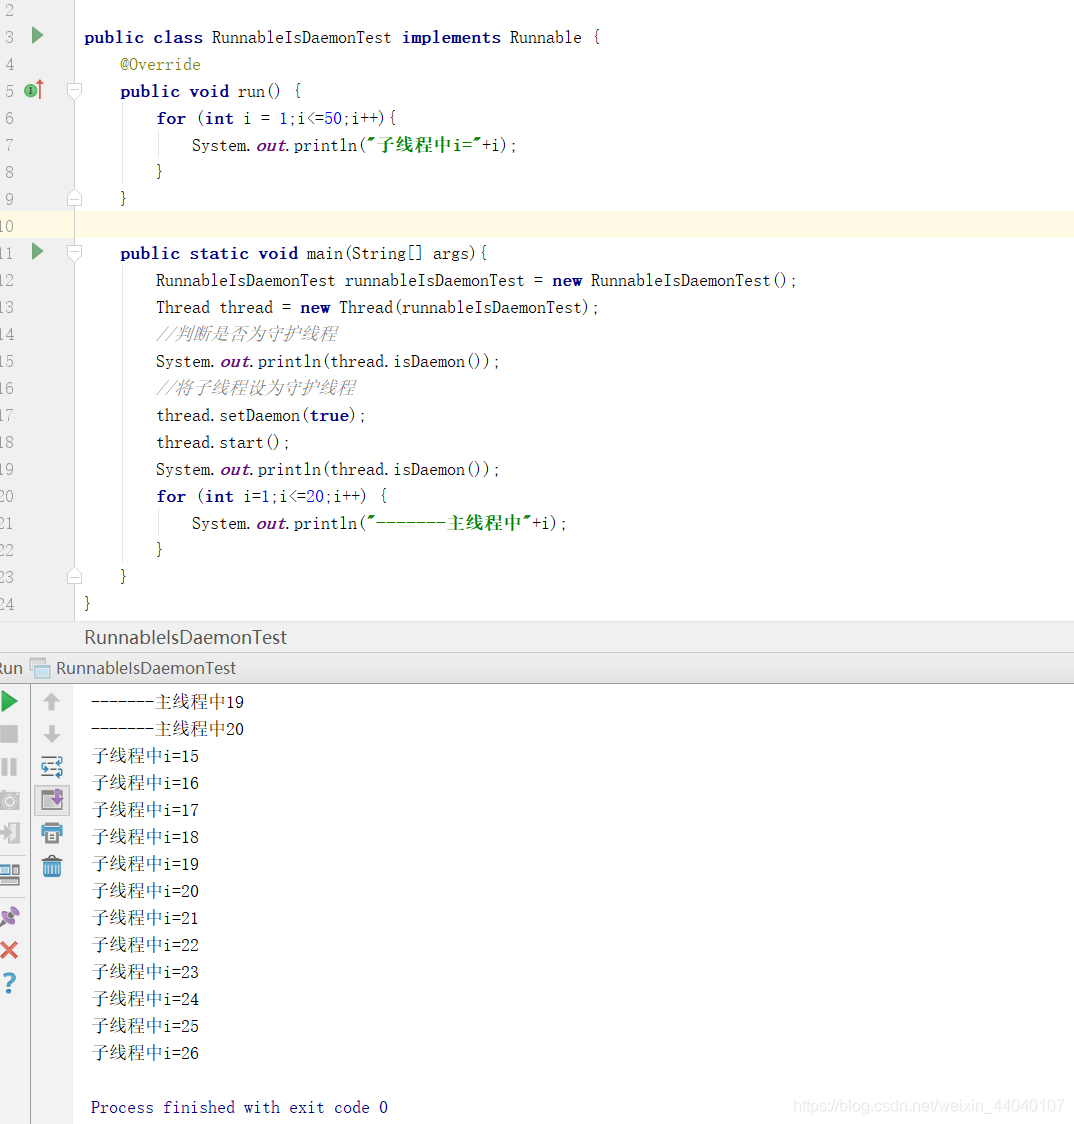The image size is (1074, 1124).
Task: Pause output in the Run panel
Action: (x=9, y=767)
